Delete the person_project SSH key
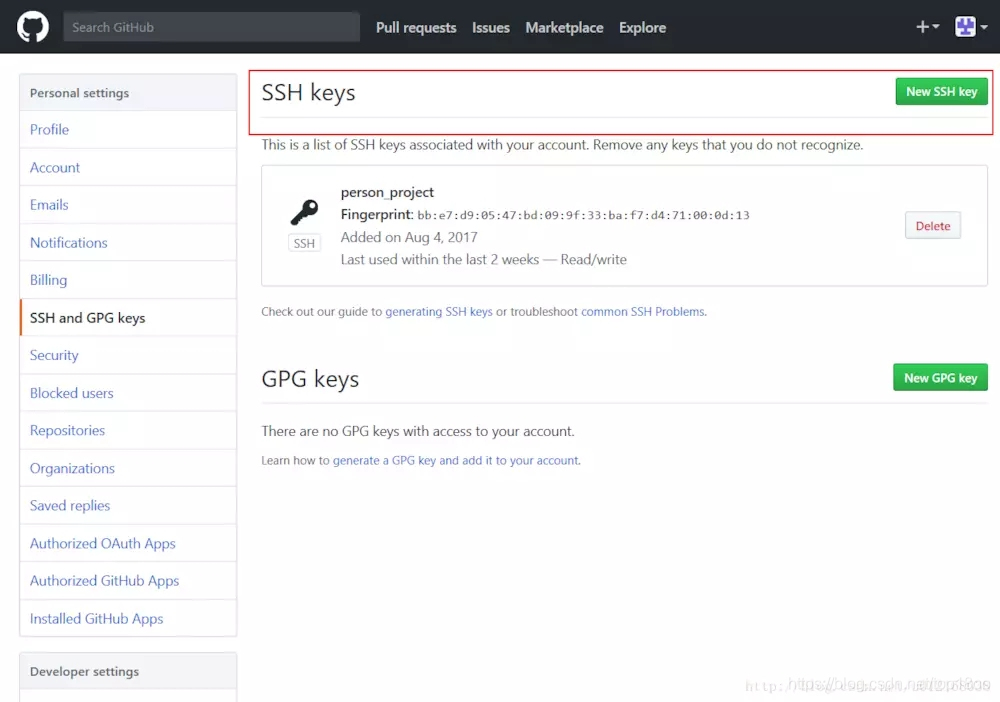This screenshot has height=702, width=1000. (932, 226)
